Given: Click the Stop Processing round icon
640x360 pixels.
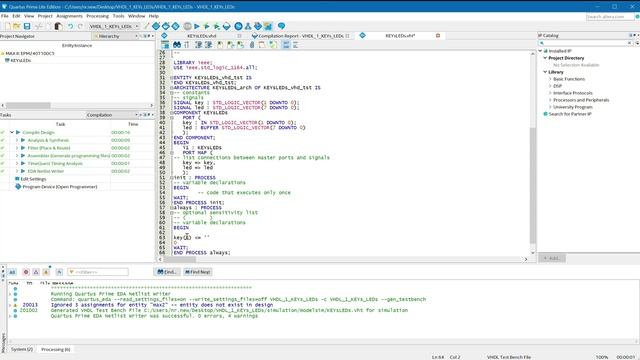Looking at the screenshot, I should (x=187, y=26).
